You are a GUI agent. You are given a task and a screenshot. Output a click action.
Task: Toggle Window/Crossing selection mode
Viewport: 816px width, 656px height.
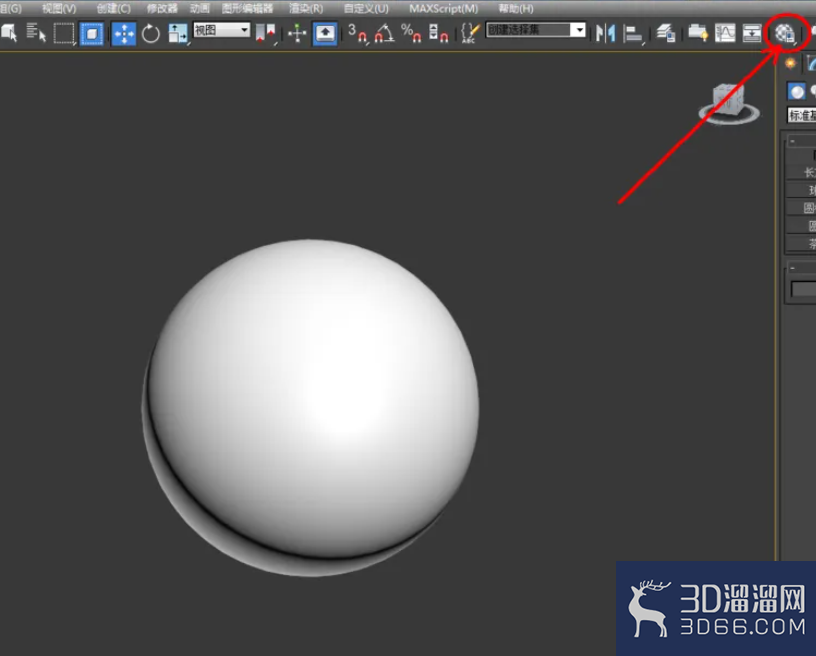tap(92, 34)
